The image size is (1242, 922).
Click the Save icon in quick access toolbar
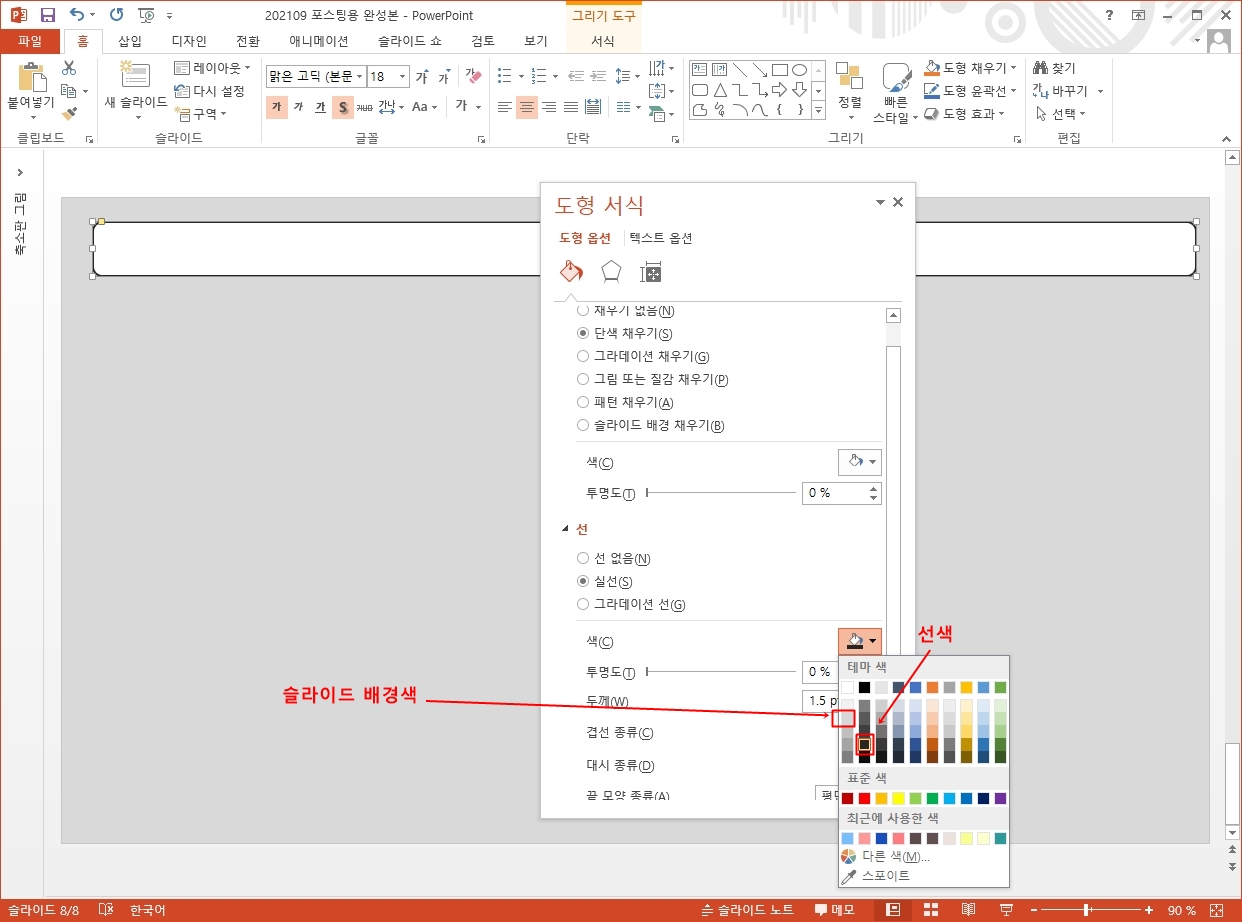(47, 15)
